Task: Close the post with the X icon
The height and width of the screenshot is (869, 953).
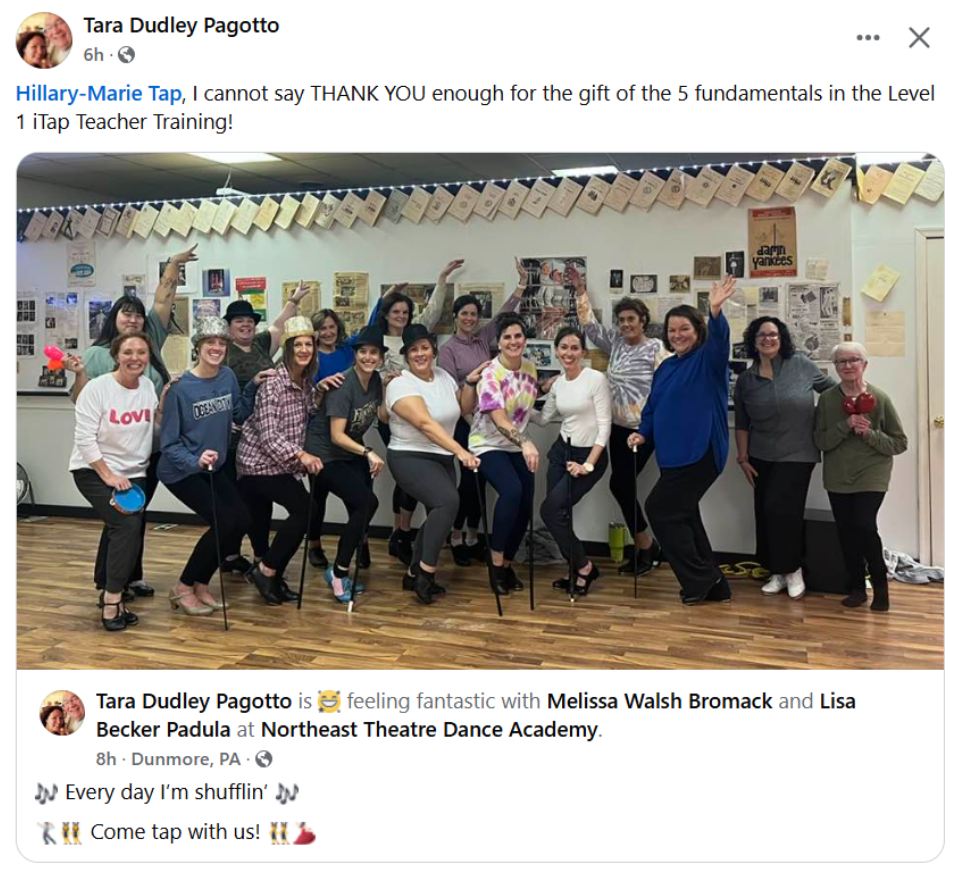Action: [x=919, y=38]
